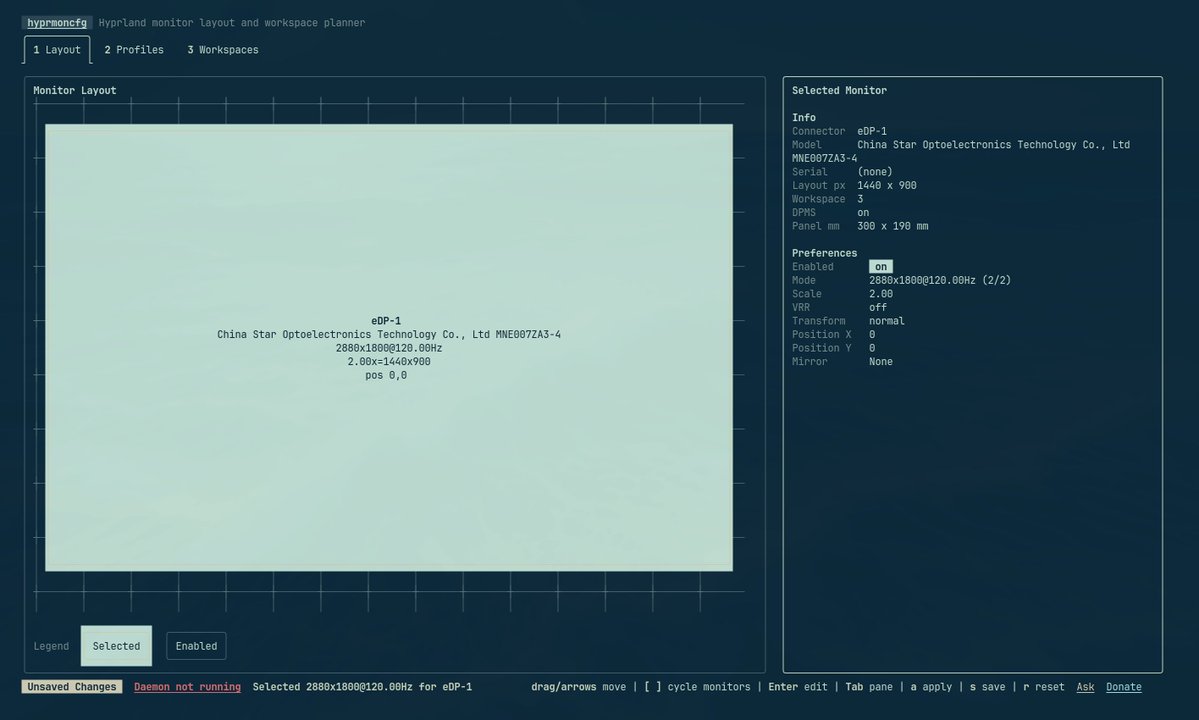Click the Connector eDP-1 info value
The height and width of the screenshot is (720, 1199).
[x=872, y=131]
